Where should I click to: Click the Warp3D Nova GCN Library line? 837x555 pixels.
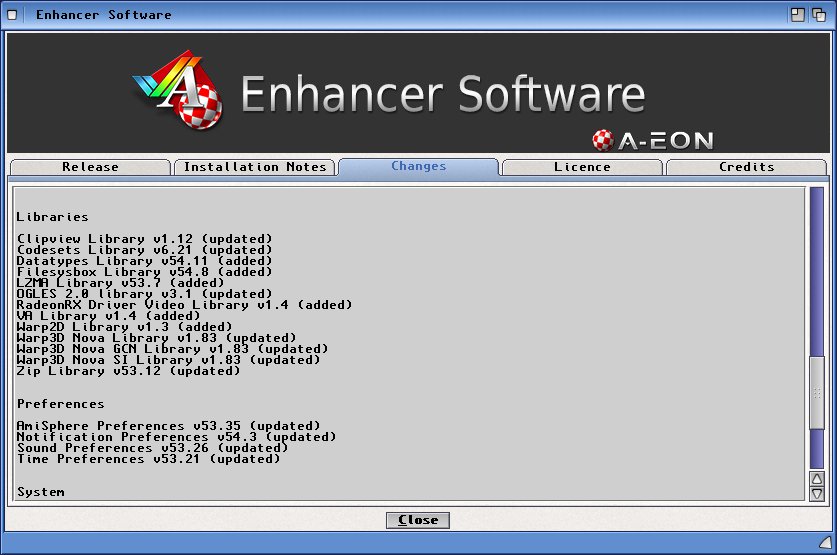[172, 349]
